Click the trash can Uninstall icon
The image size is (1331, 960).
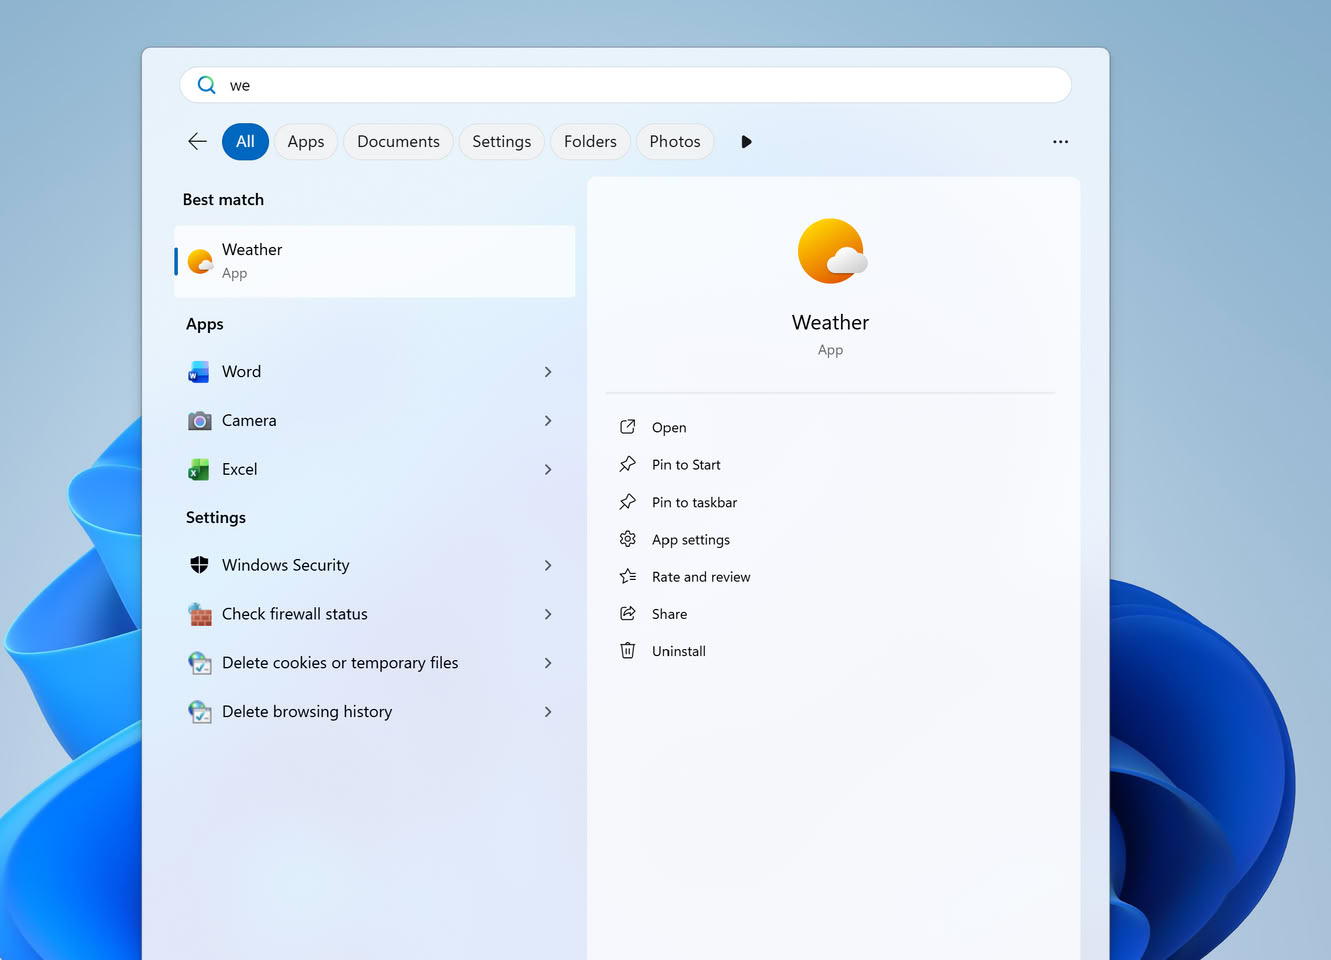(x=628, y=651)
